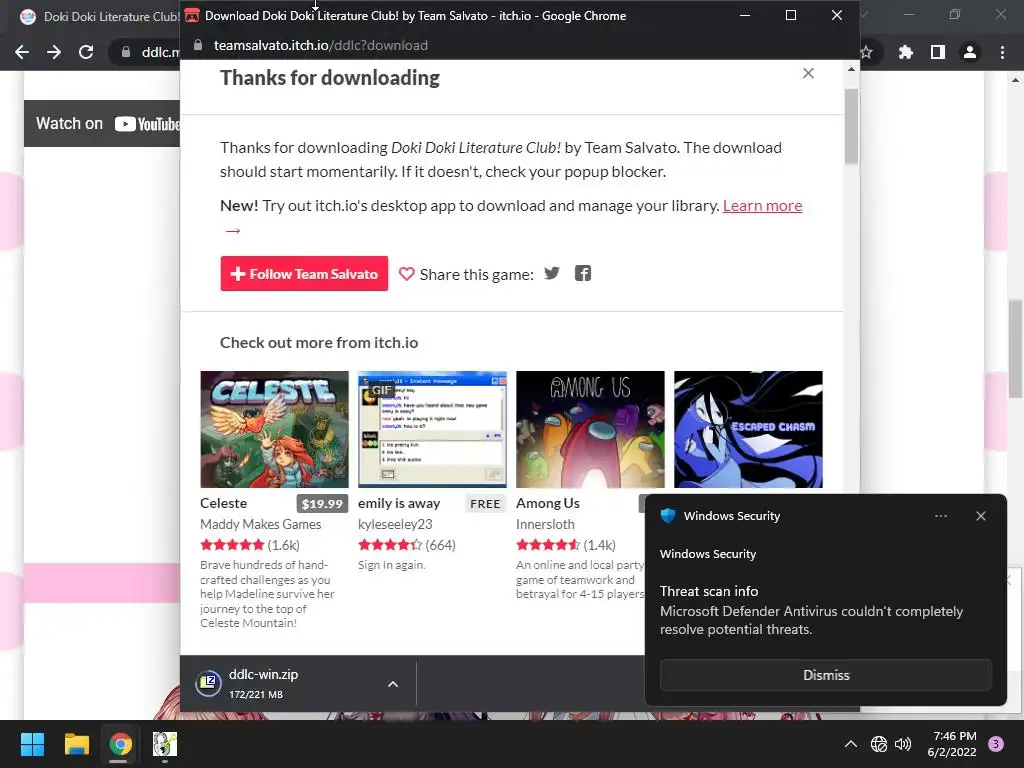
Task: Open Chrome three-dot menu in background window
Action: pyautogui.click(x=1002, y=52)
